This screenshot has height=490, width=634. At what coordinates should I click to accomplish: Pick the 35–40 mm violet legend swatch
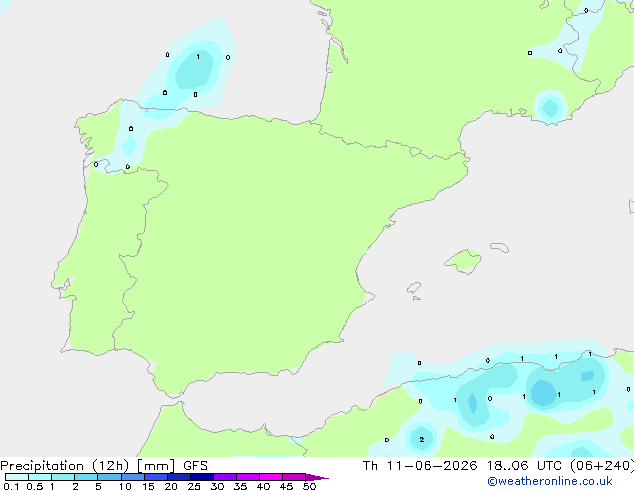point(247,477)
